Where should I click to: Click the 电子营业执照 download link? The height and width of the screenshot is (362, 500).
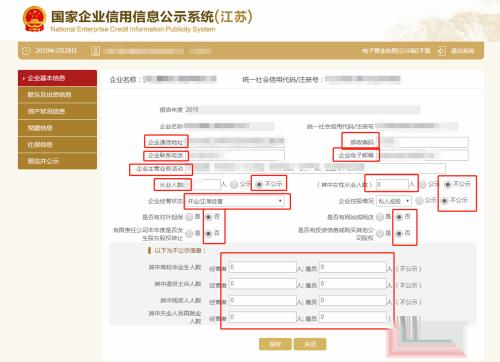(396, 51)
